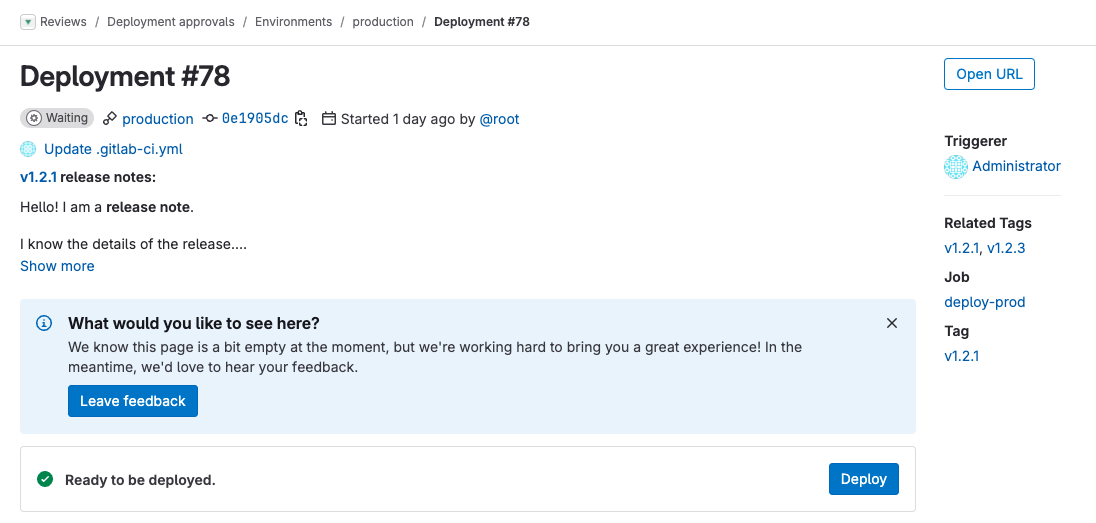
Task: Go to Environments breadcrumb
Action: tap(293, 22)
